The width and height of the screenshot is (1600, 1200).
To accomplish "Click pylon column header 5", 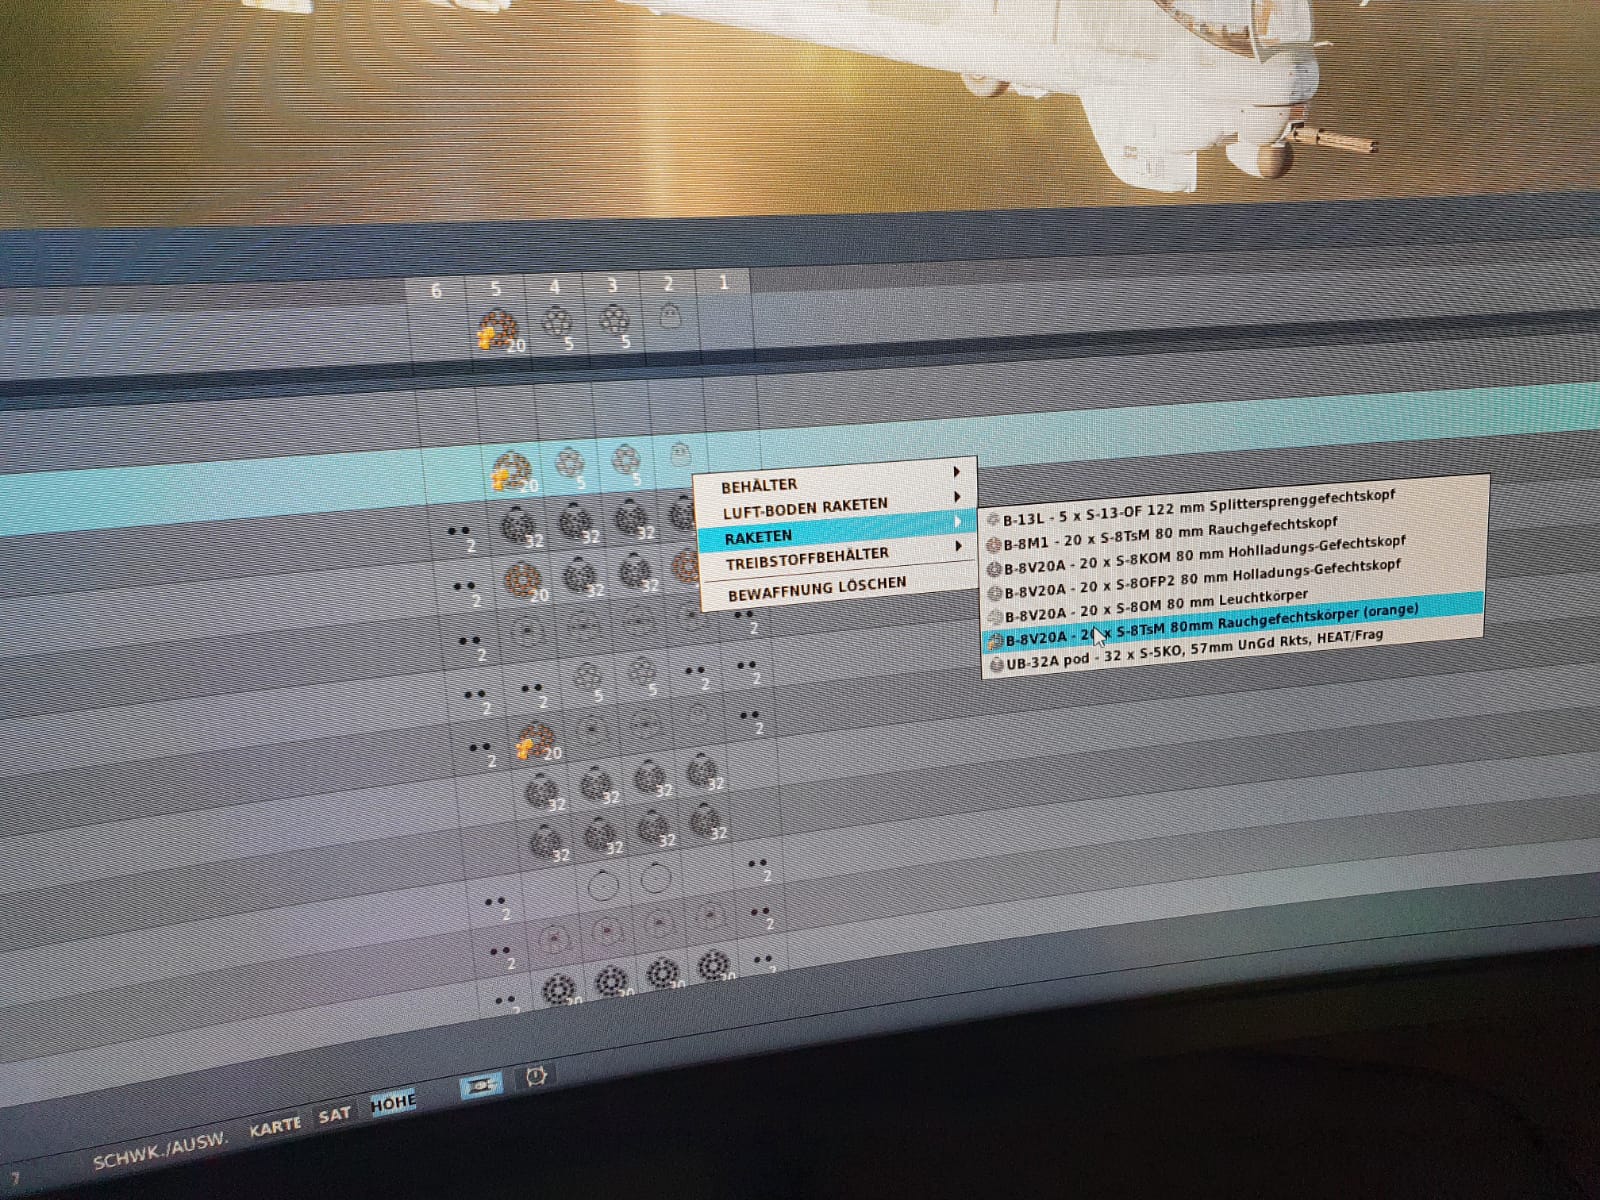I will [x=495, y=289].
